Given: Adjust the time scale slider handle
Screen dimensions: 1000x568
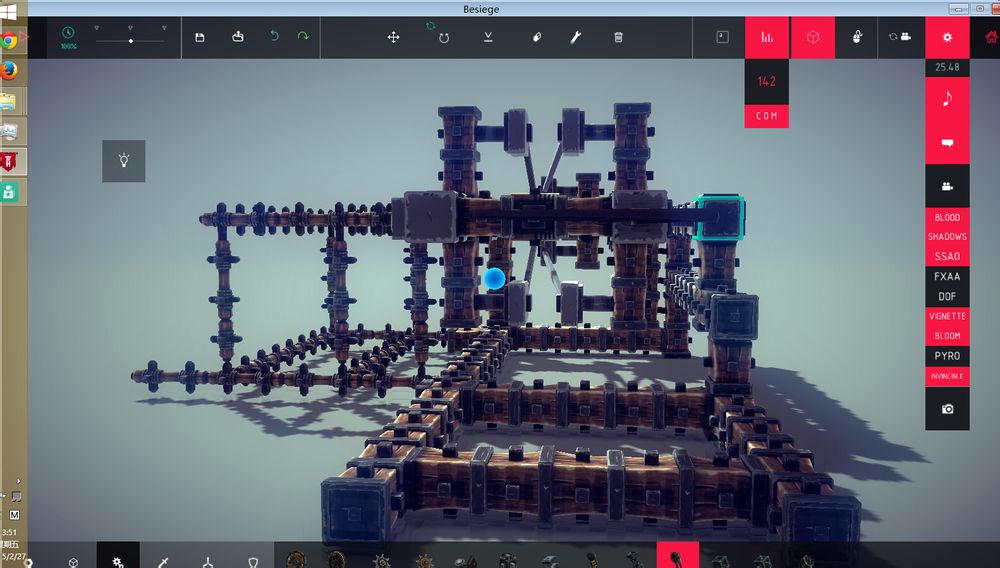Looking at the screenshot, I should click(131, 41).
